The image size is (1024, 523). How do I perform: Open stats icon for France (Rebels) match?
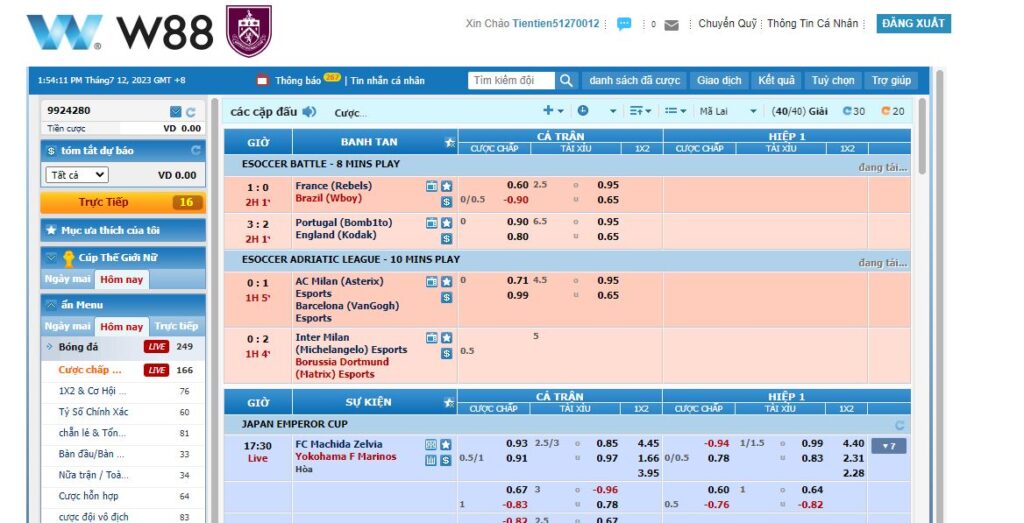(x=432, y=186)
